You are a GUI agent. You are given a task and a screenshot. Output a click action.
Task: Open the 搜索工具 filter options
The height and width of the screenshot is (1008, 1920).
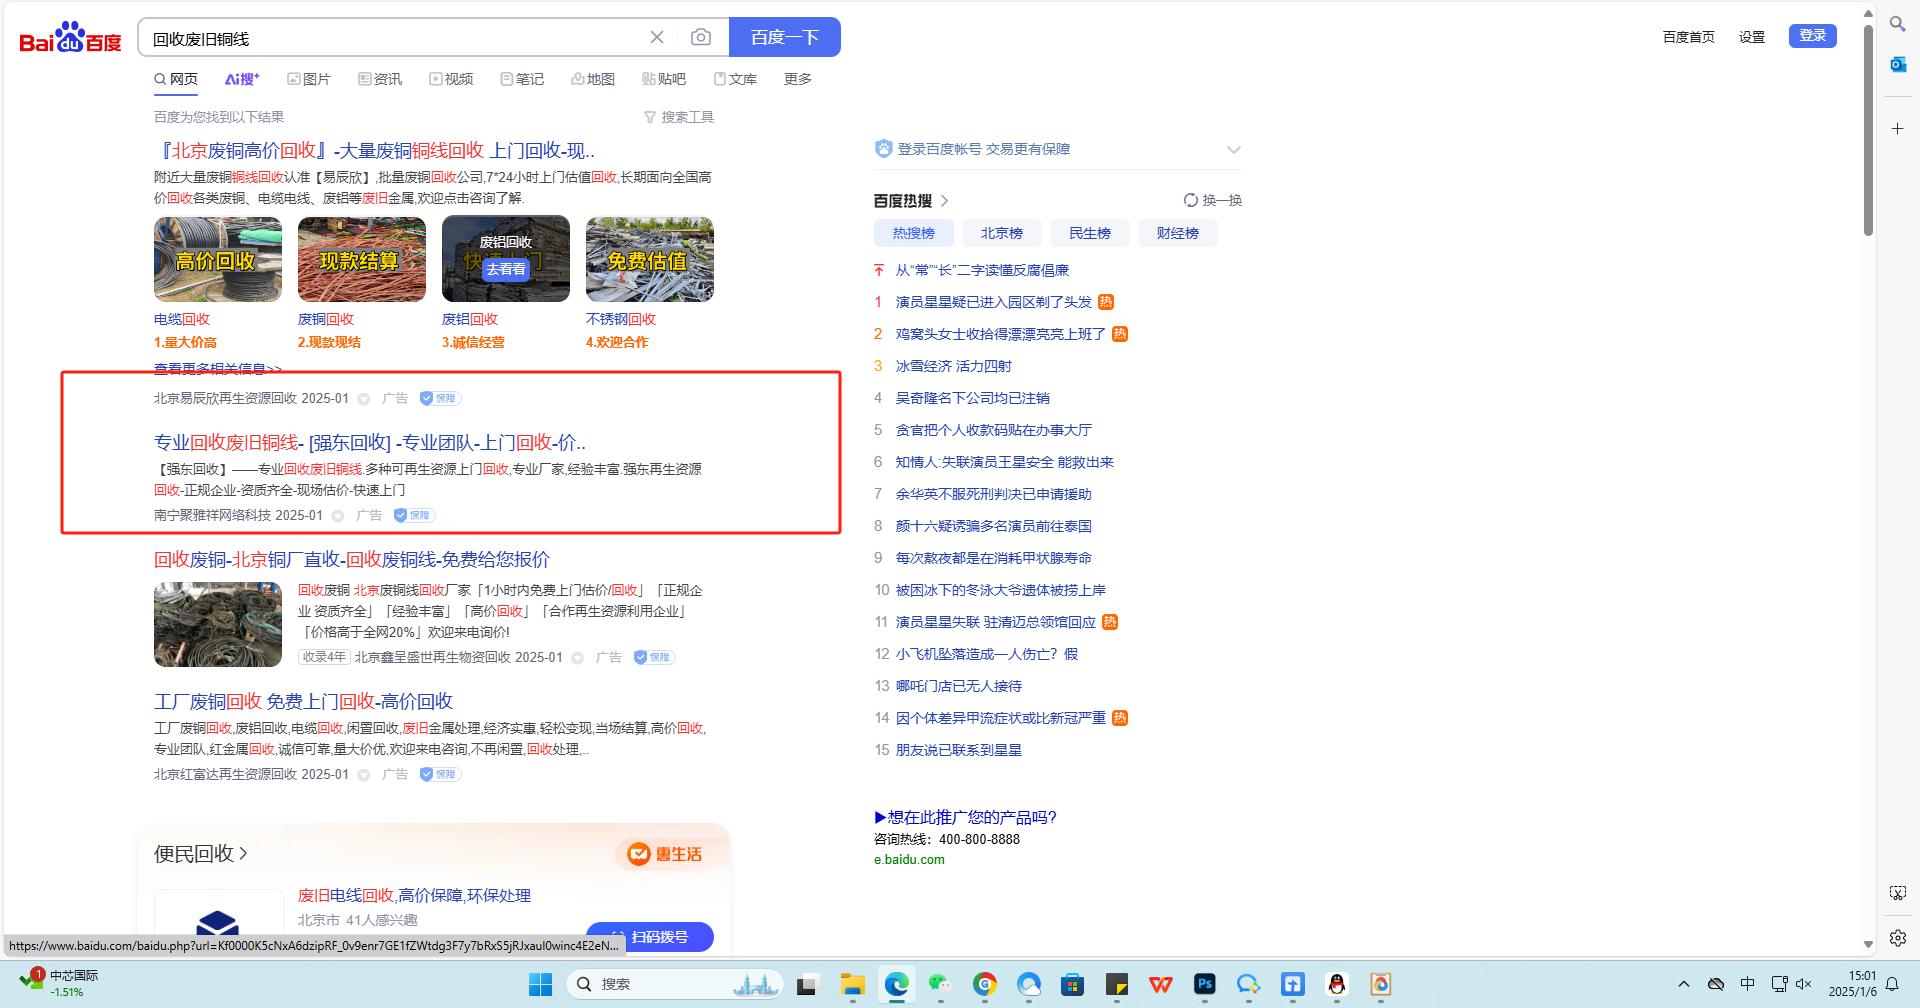[679, 117]
